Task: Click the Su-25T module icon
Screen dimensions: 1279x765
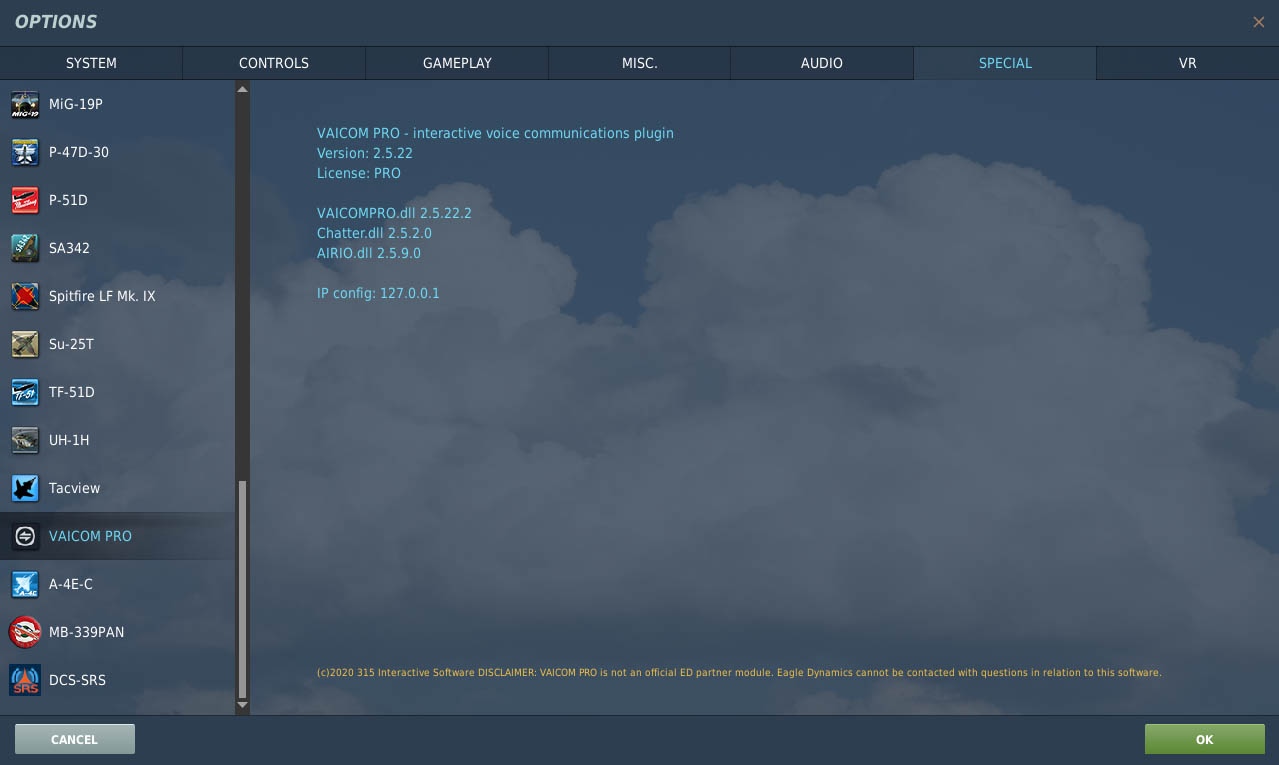Action: point(25,344)
